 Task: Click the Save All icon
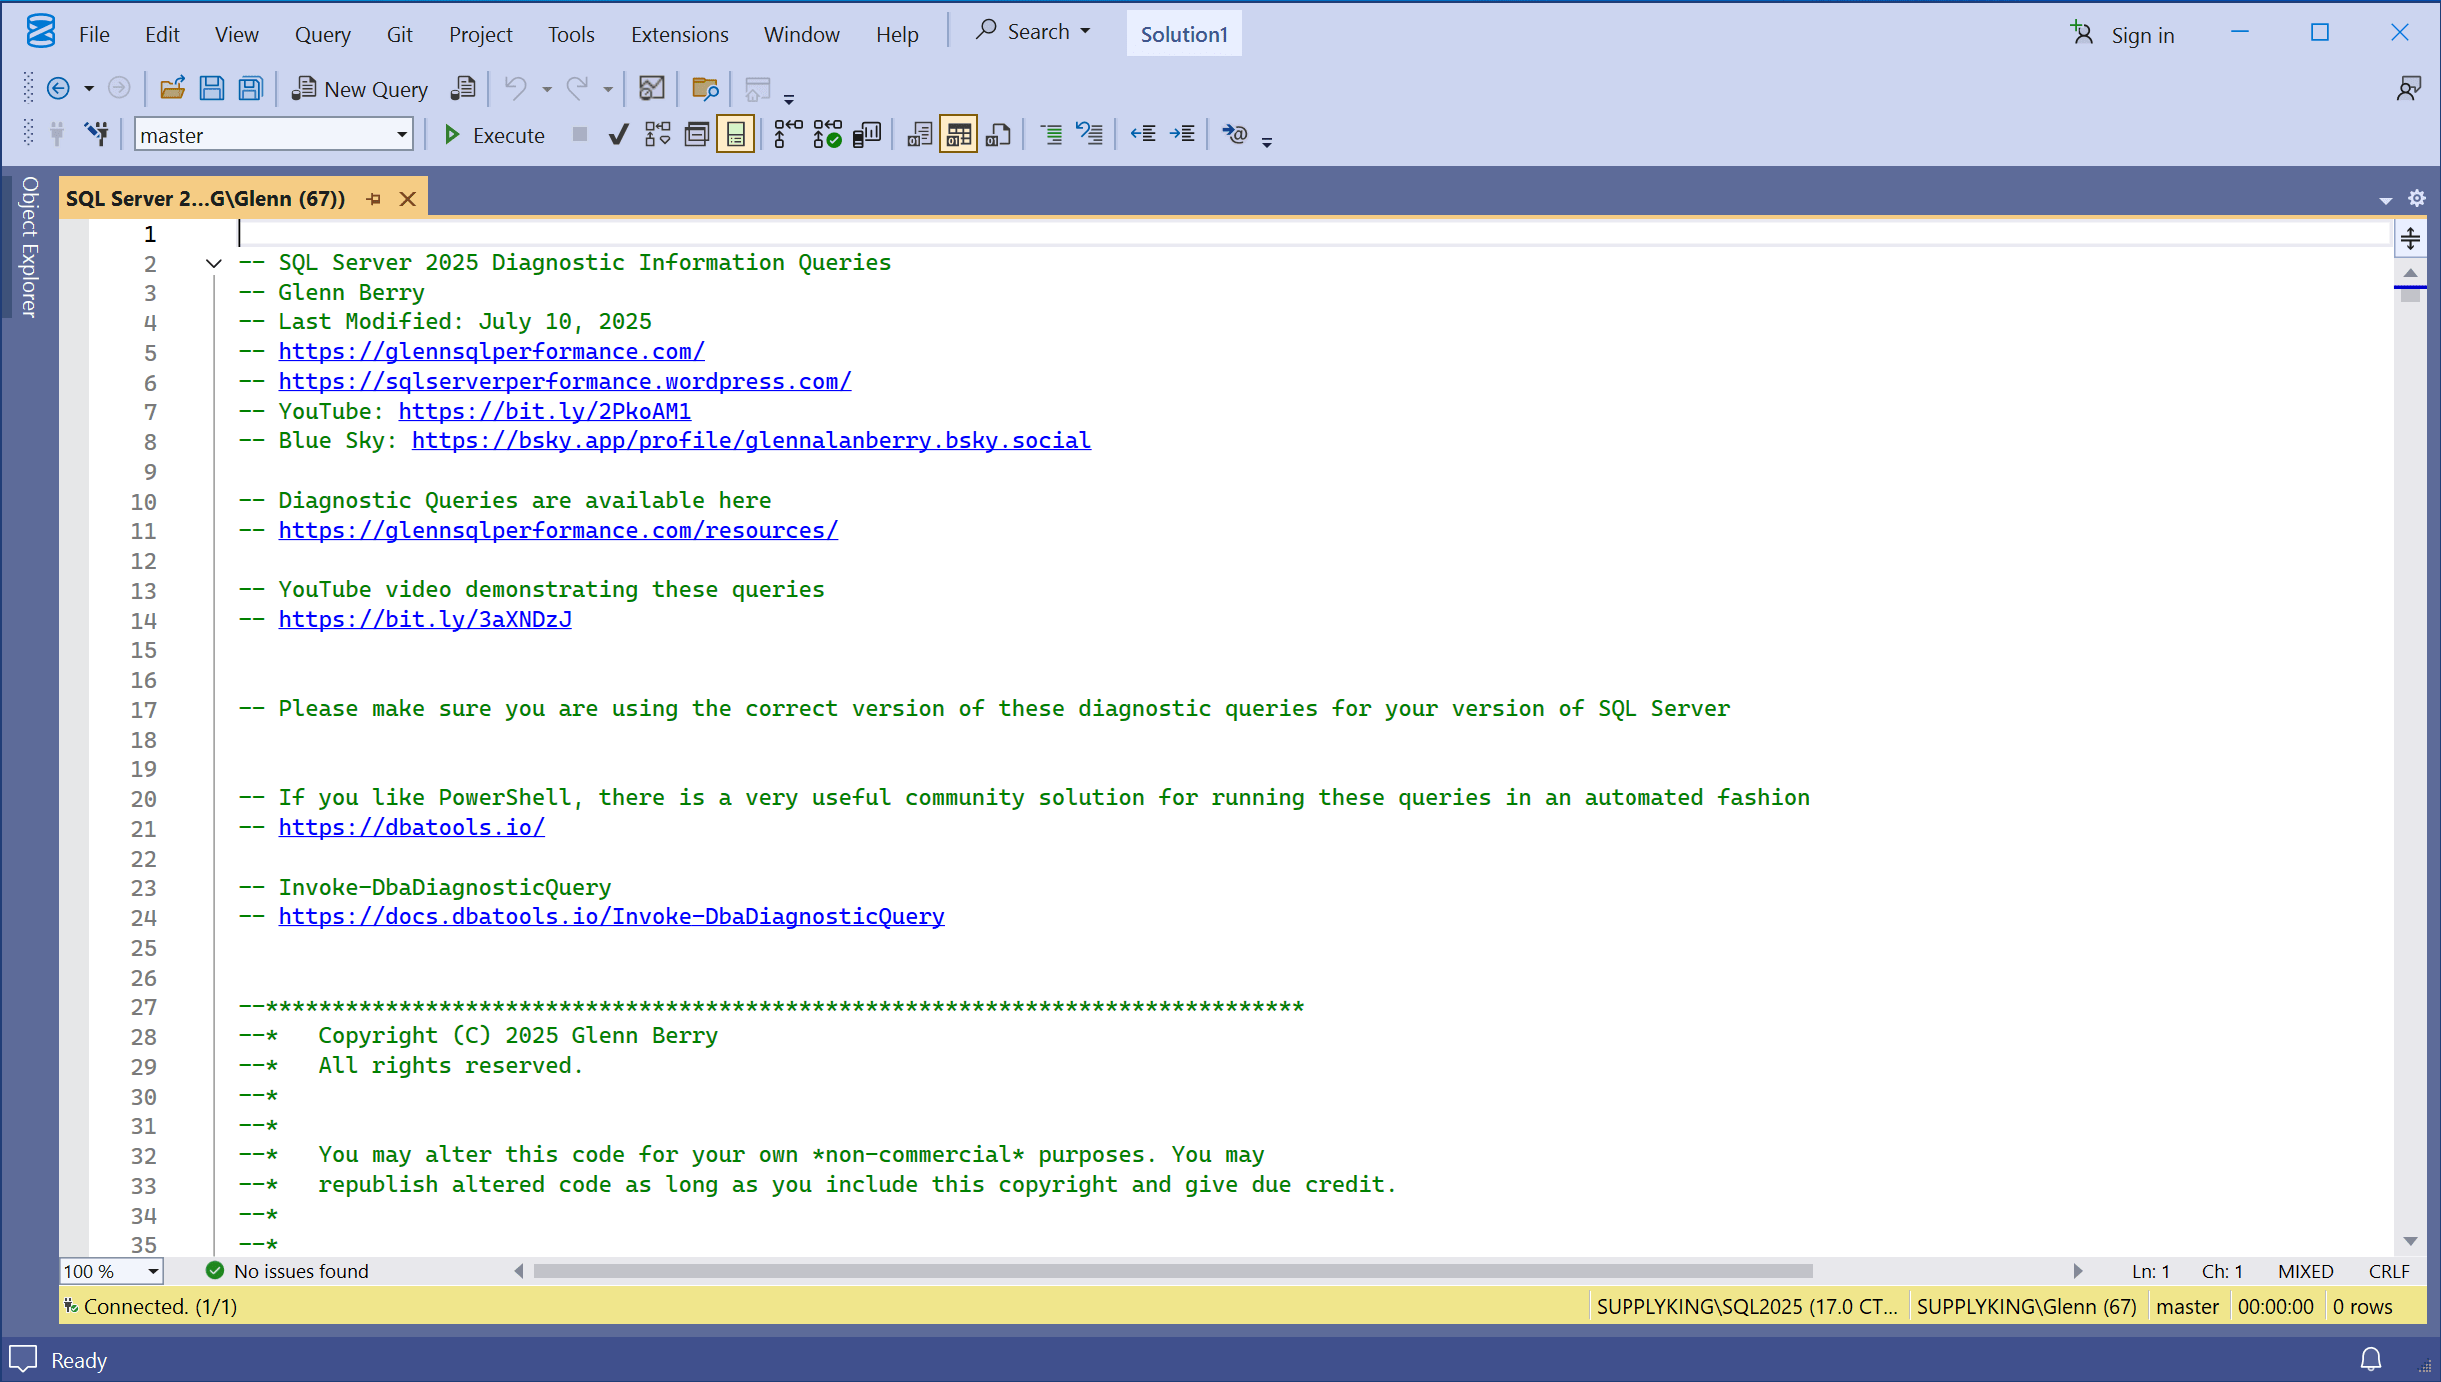(250, 89)
